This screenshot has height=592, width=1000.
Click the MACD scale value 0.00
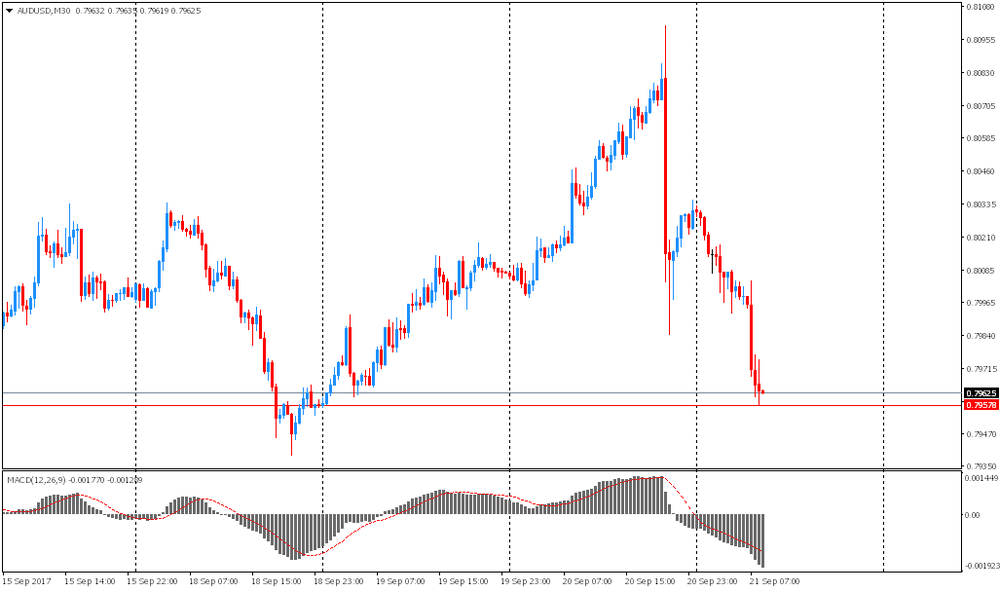973,515
